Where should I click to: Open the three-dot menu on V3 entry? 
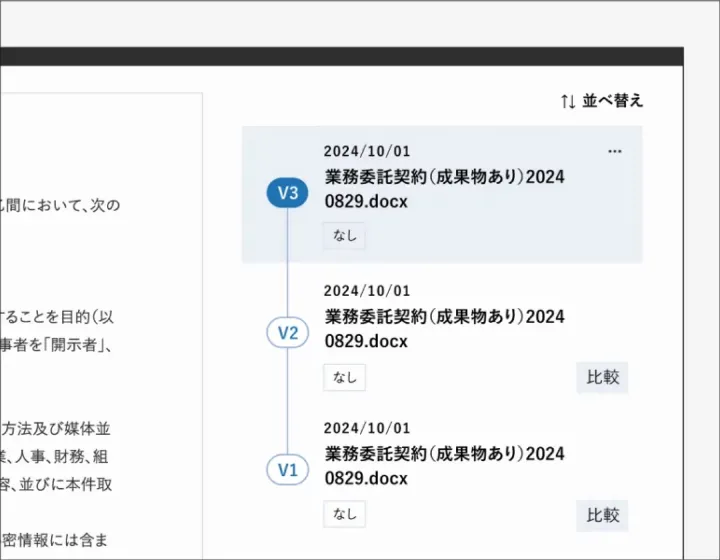pyautogui.click(x=614, y=151)
